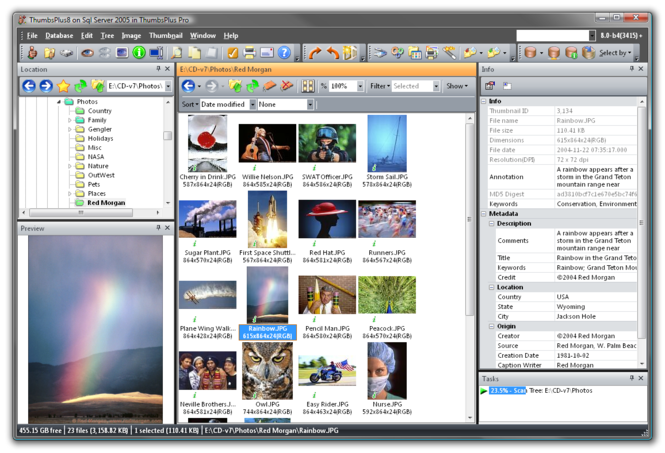Click the first icon in the Info panel toolbar

[x=490, y=86]
